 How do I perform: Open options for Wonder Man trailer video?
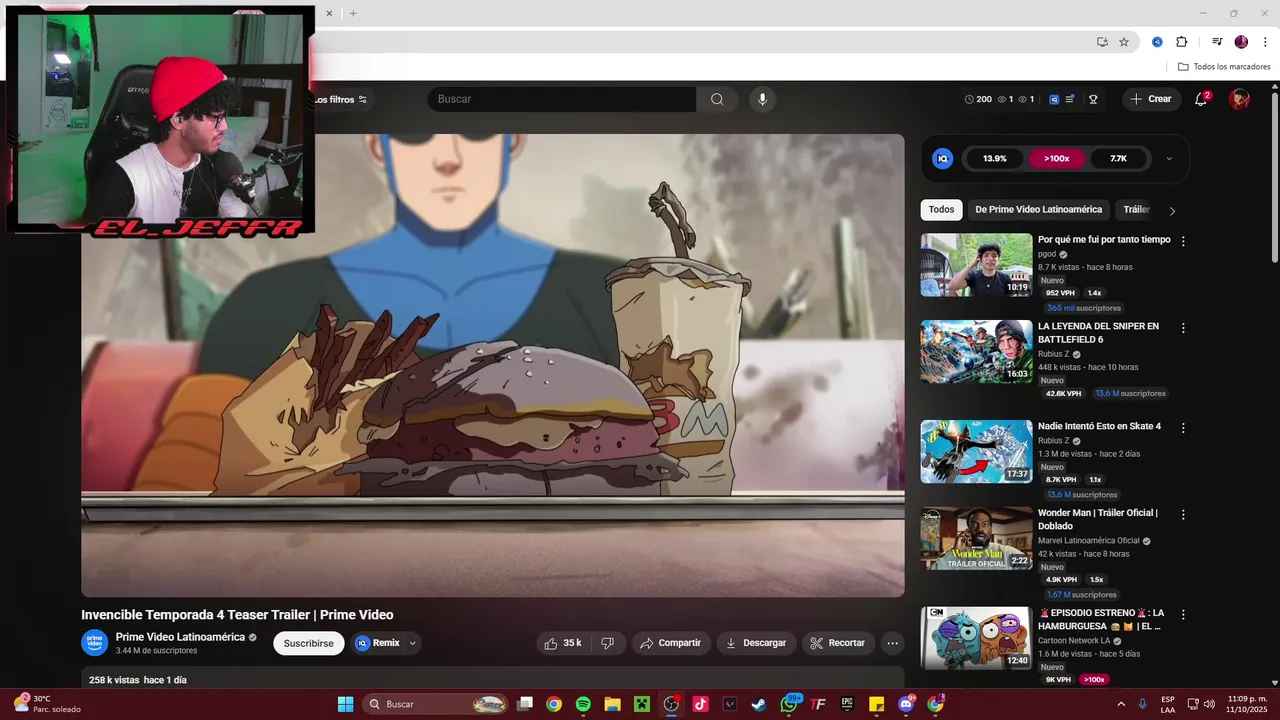1183,515
